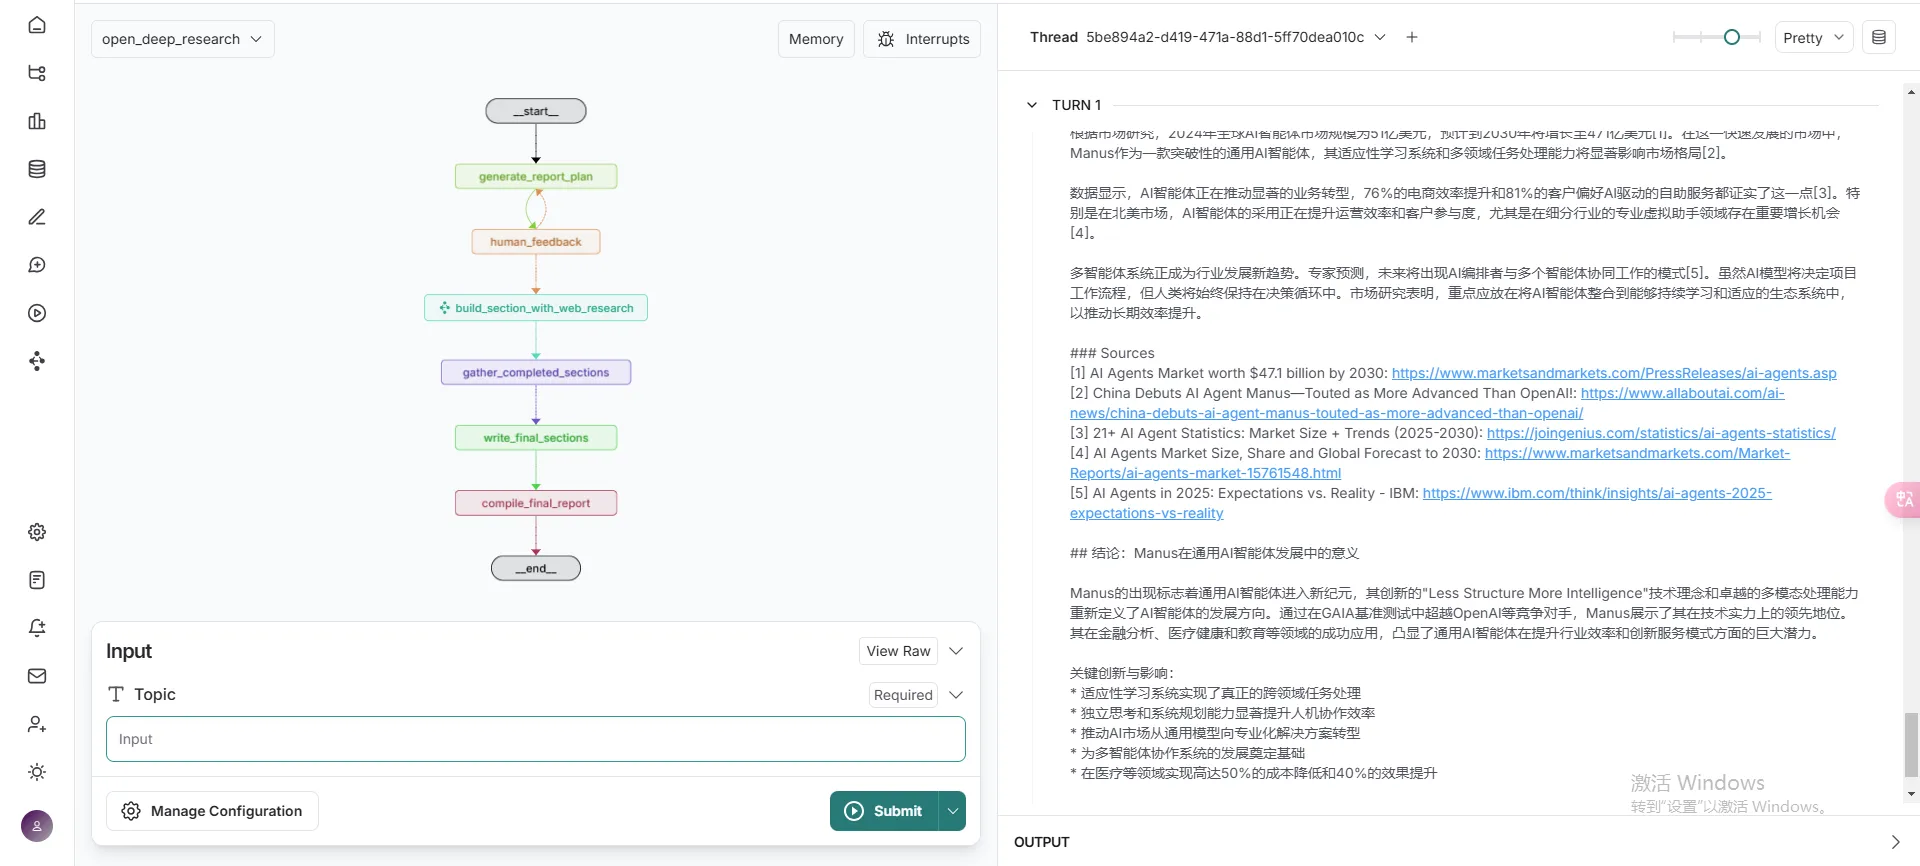Toggle the sun theme icon
This screenshot has height=866, width=1920.
(37, 772)
